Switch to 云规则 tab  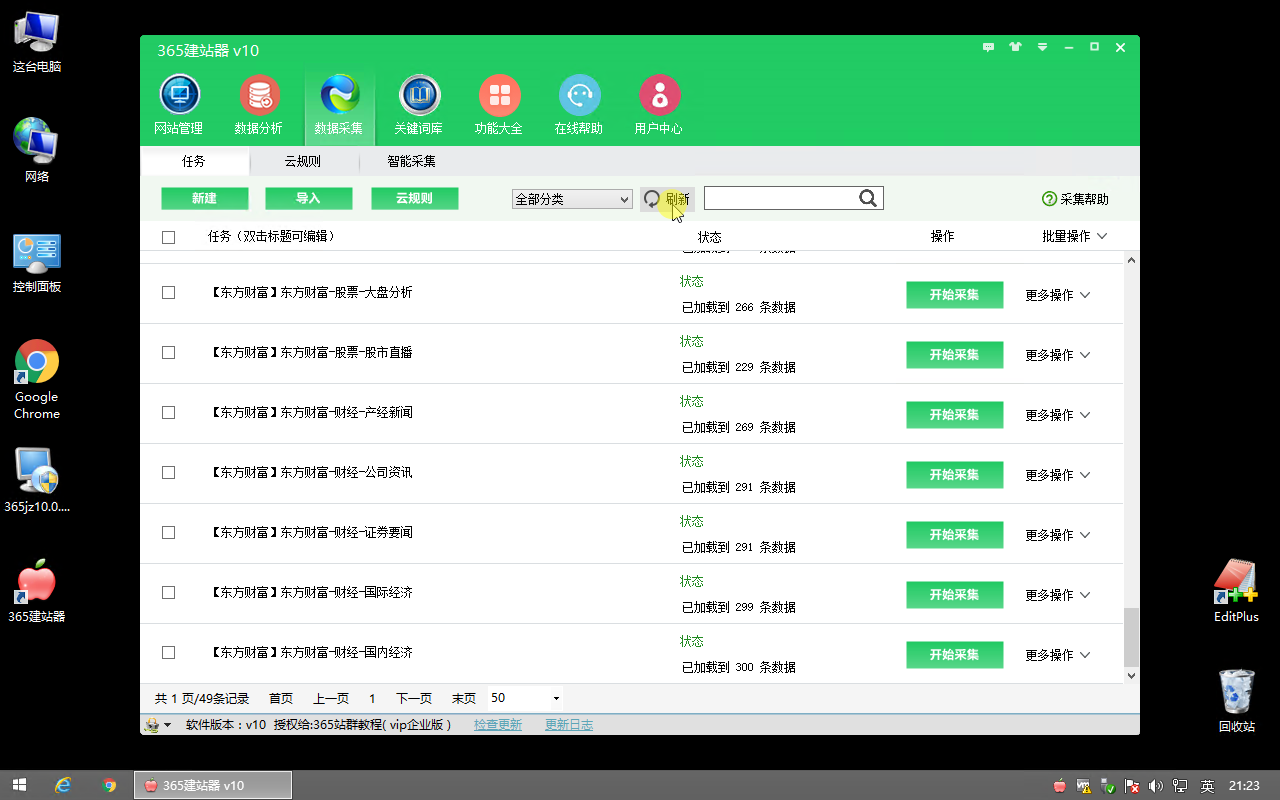(302, 161)
